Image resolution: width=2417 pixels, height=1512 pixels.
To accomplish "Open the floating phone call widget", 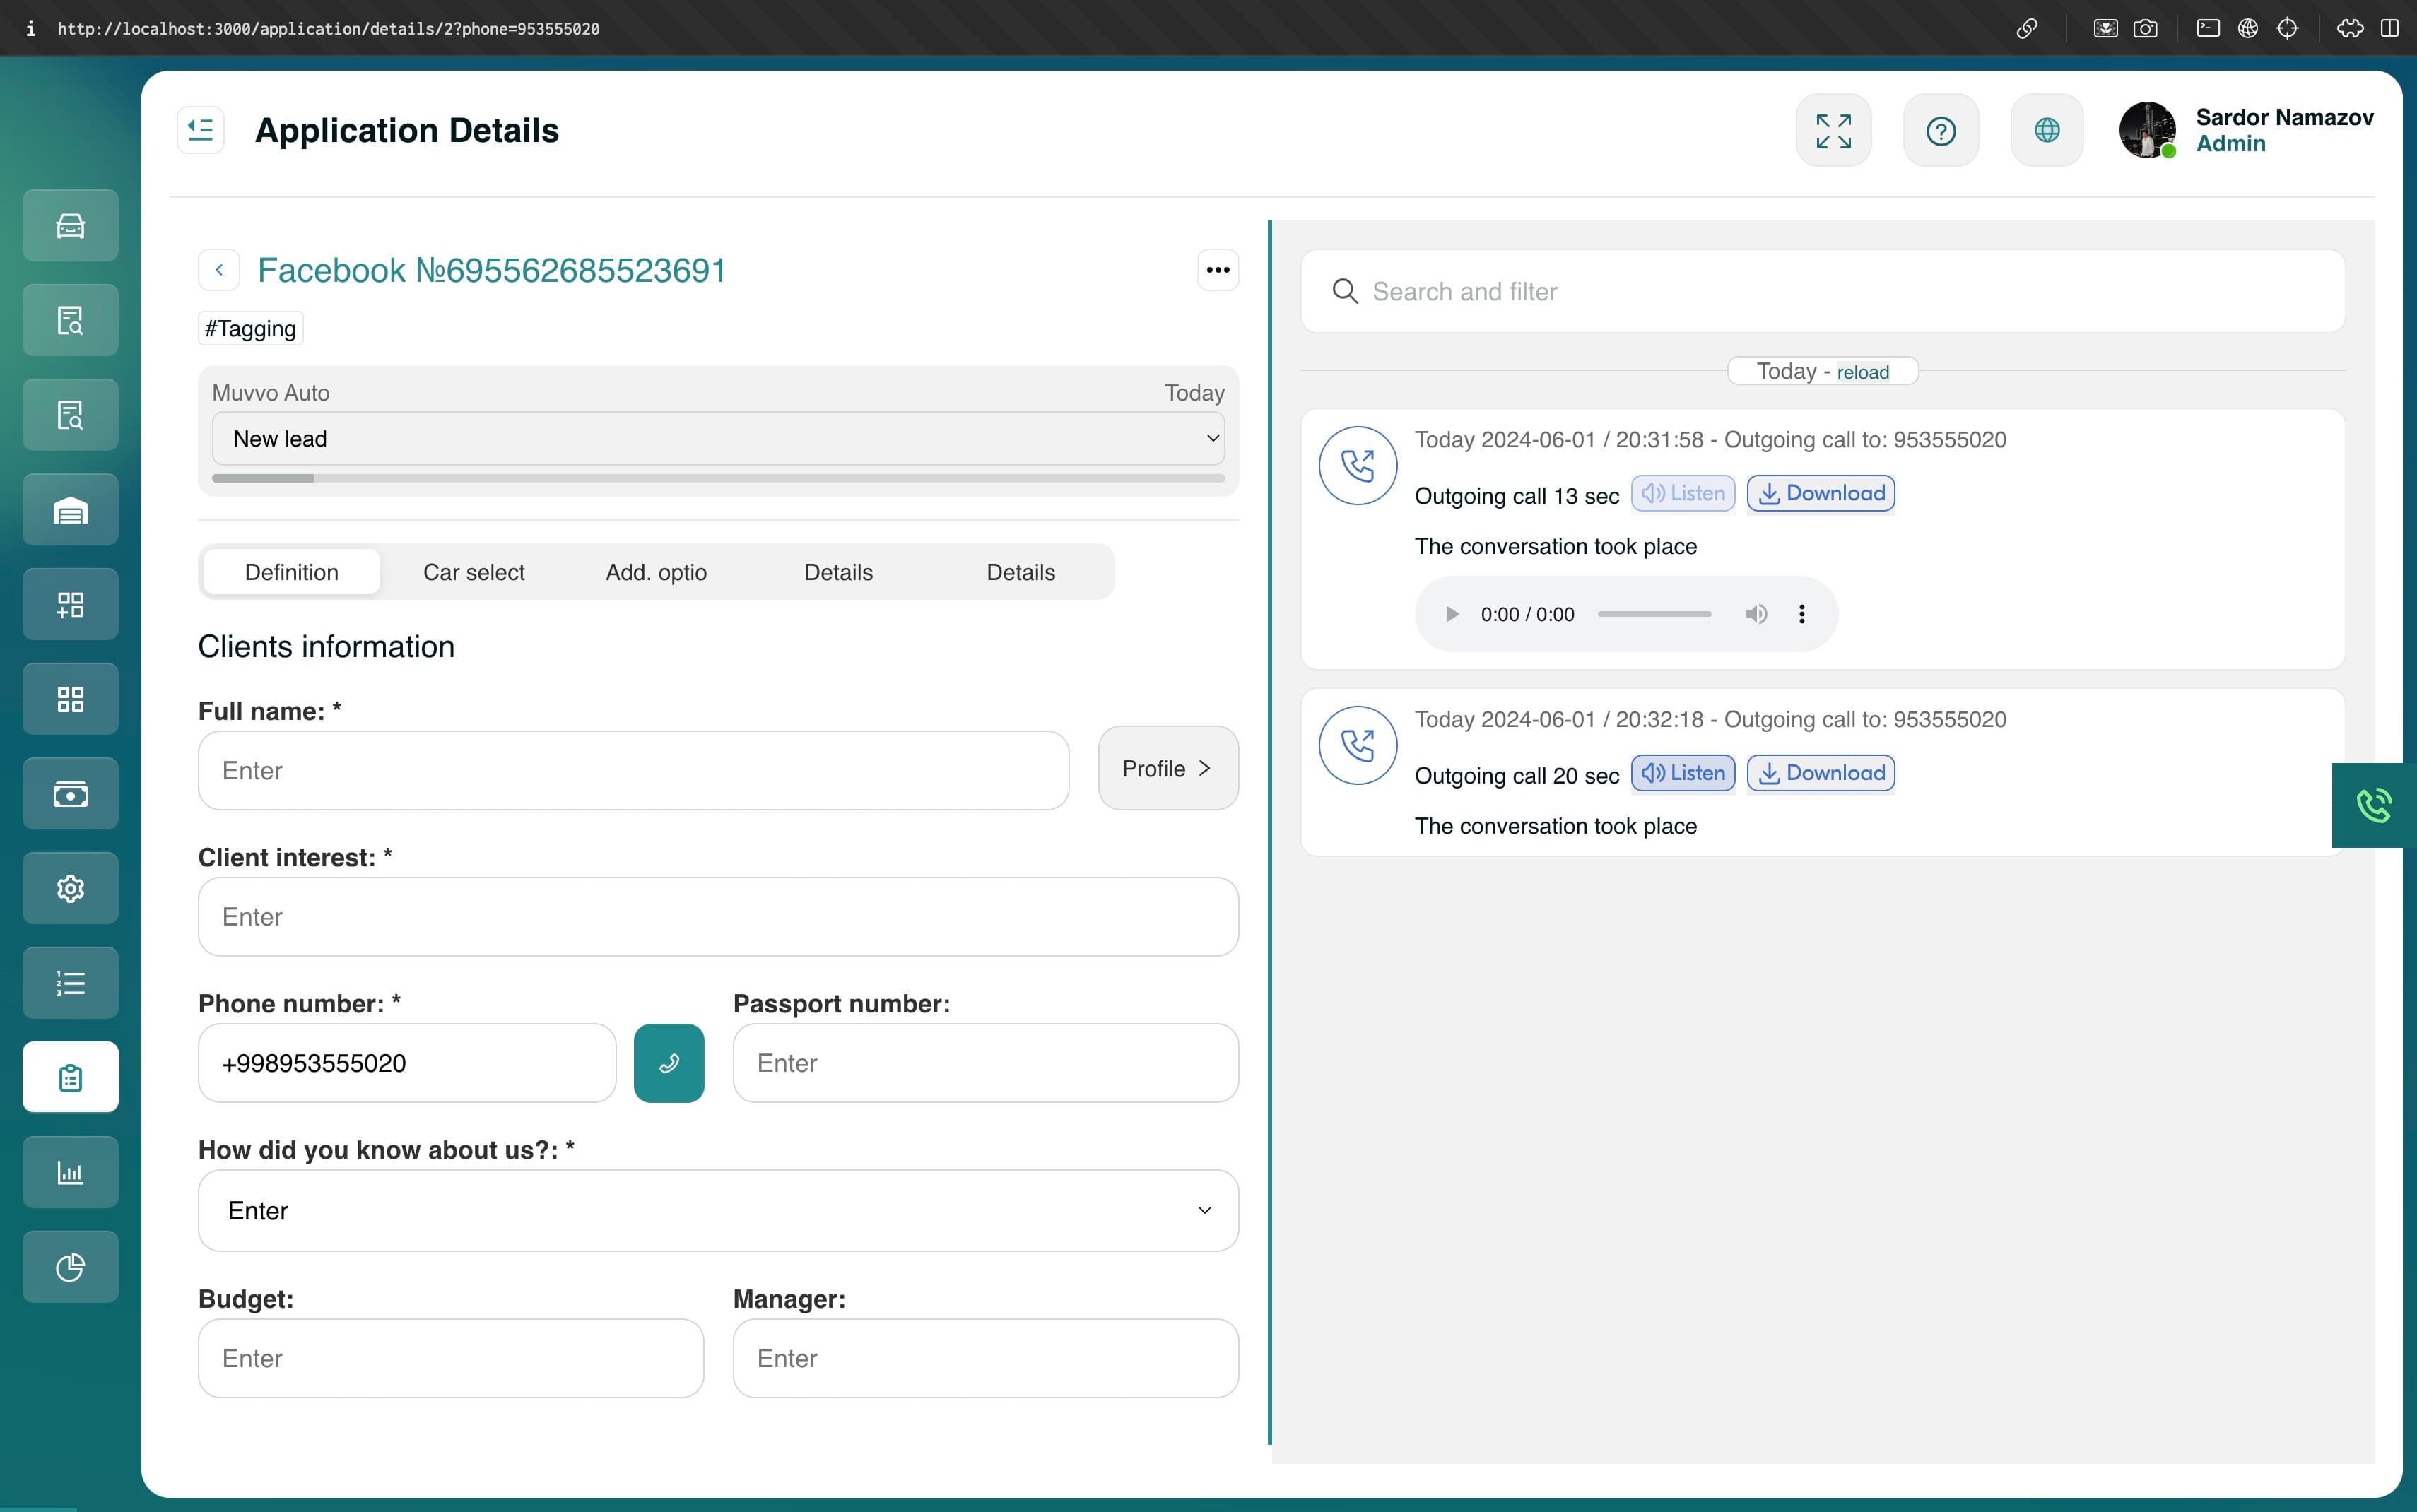I will pyautogui.click(x=2373, y=805).
